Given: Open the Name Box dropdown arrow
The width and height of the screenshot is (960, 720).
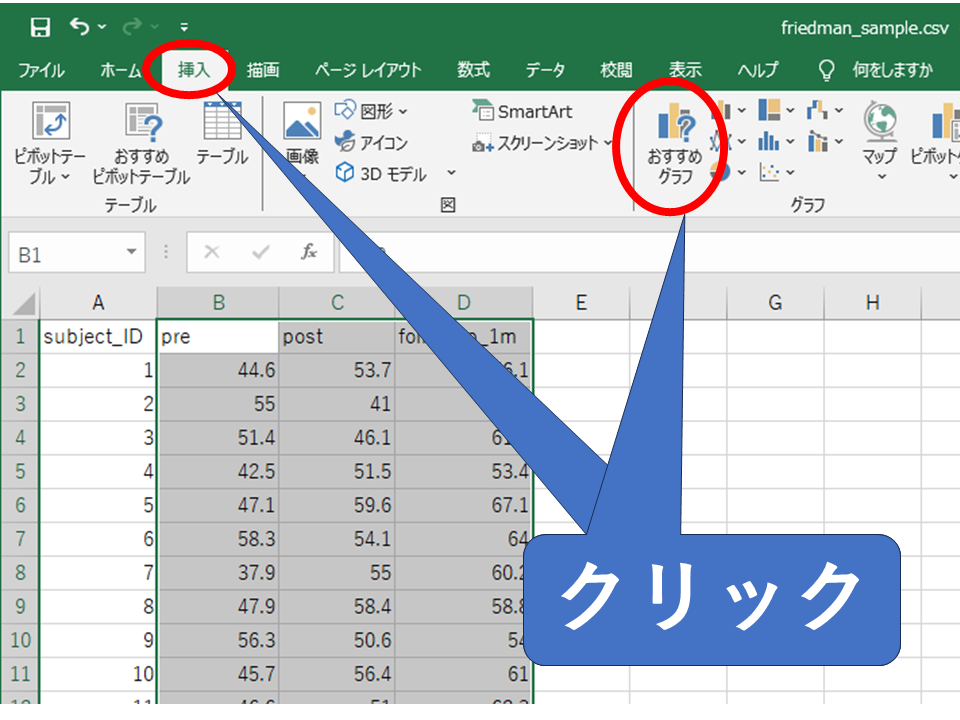Looking at the screenshot, I should [x=131, y=254].
